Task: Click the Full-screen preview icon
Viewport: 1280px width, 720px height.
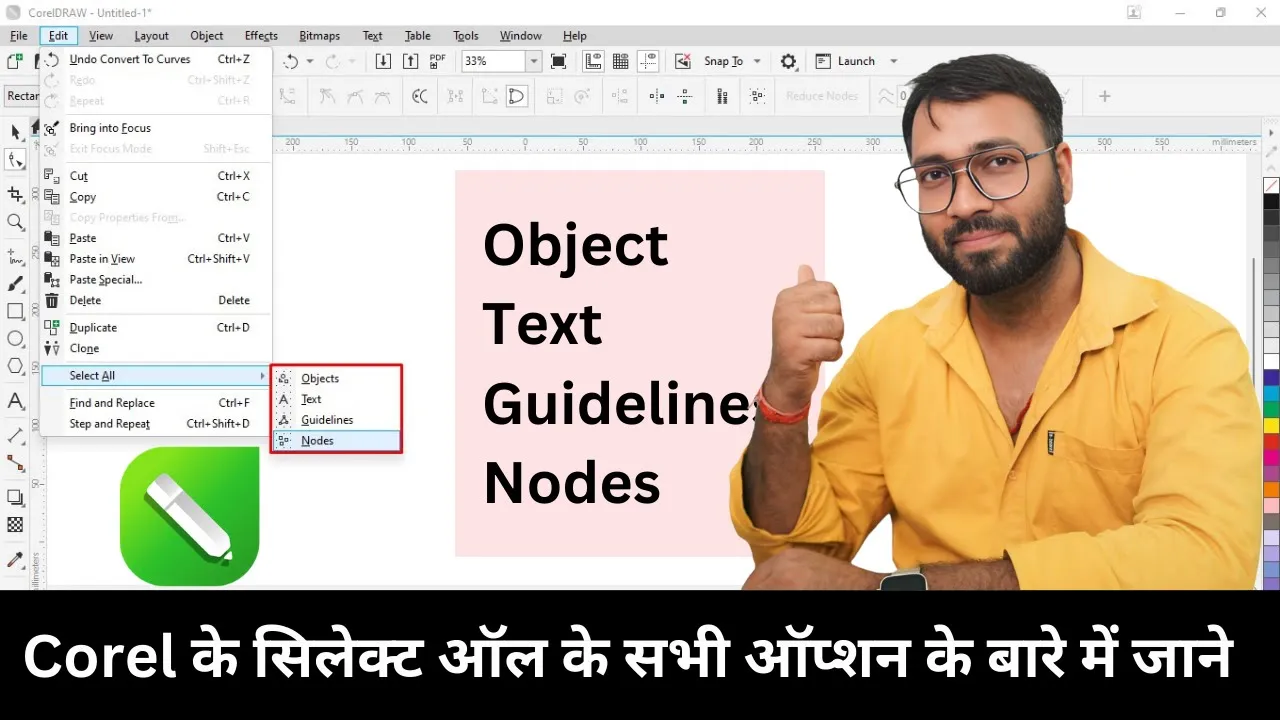Action: [559, 61]
